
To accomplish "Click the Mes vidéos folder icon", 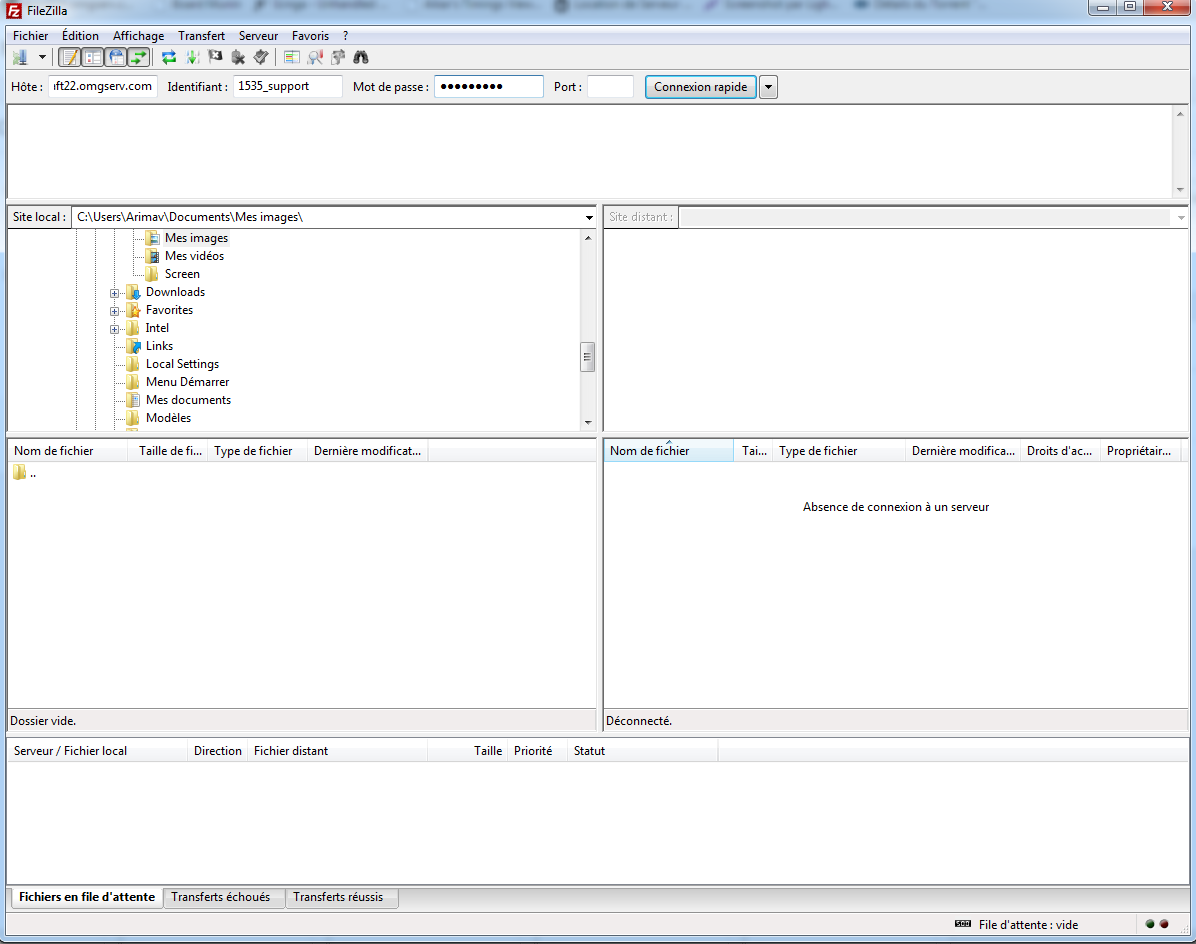I will pos(153,256).
